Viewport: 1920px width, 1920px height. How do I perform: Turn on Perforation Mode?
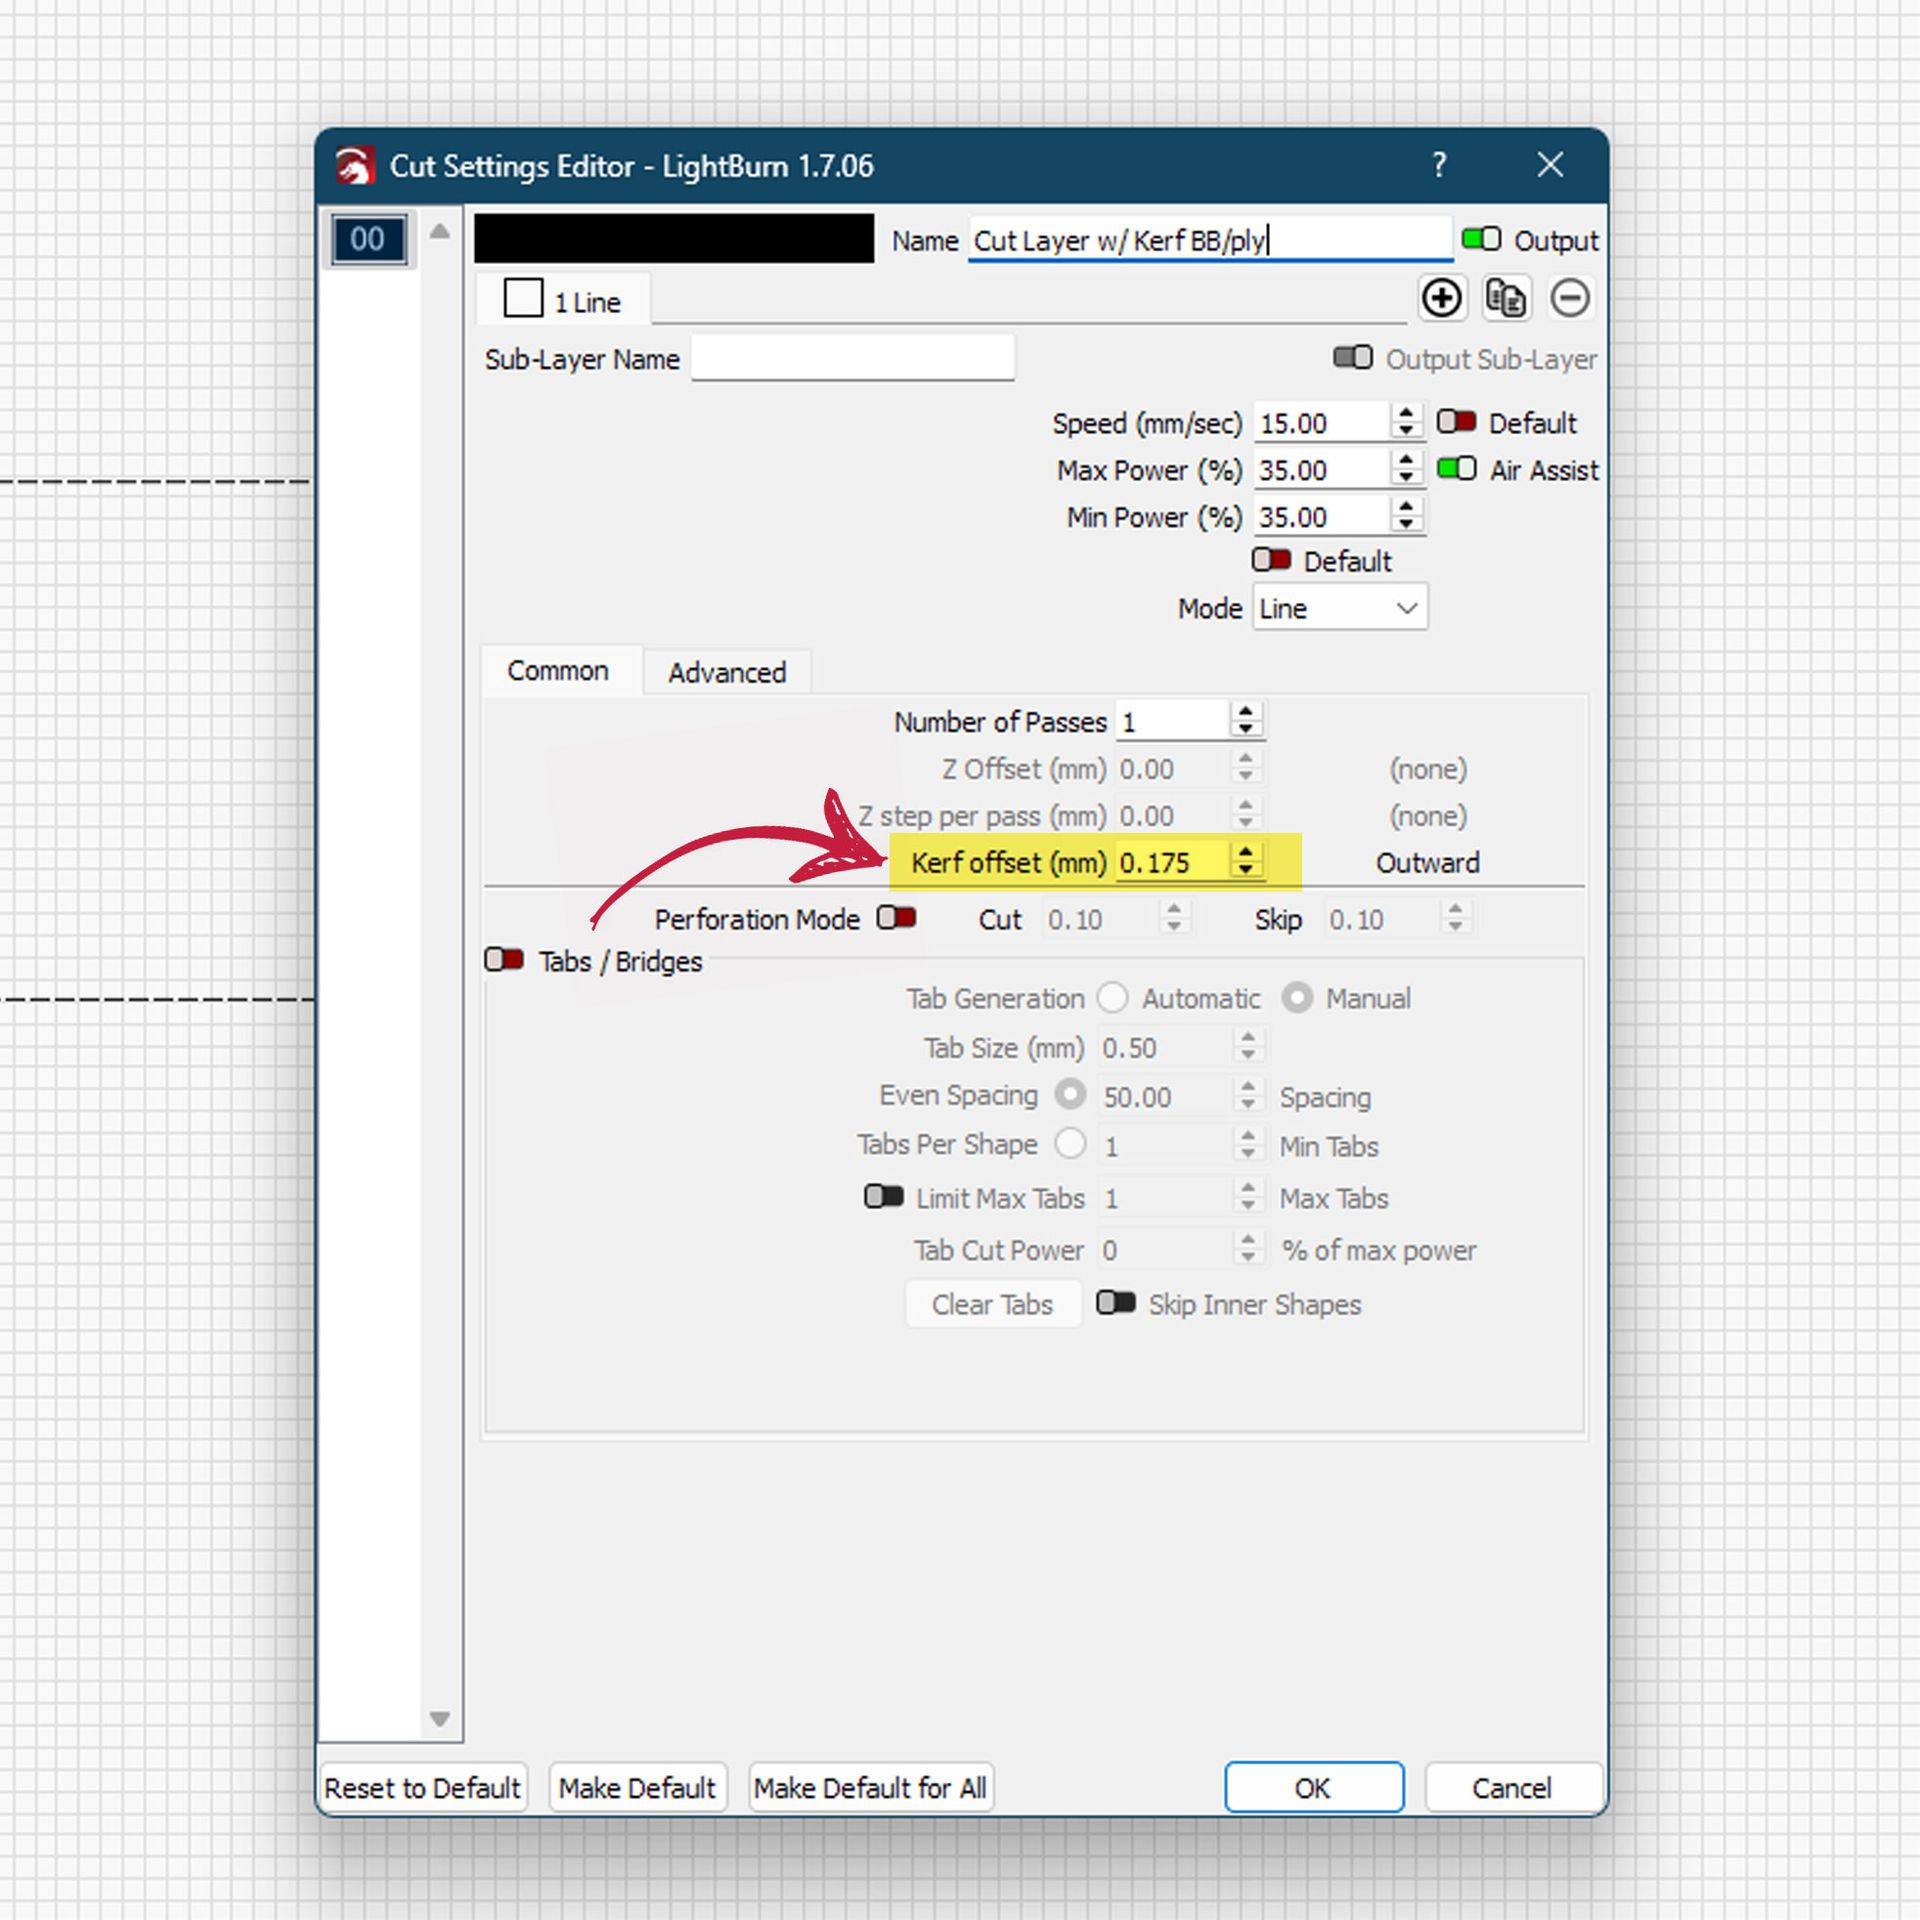pyautogui.click(x=896, y=917)
